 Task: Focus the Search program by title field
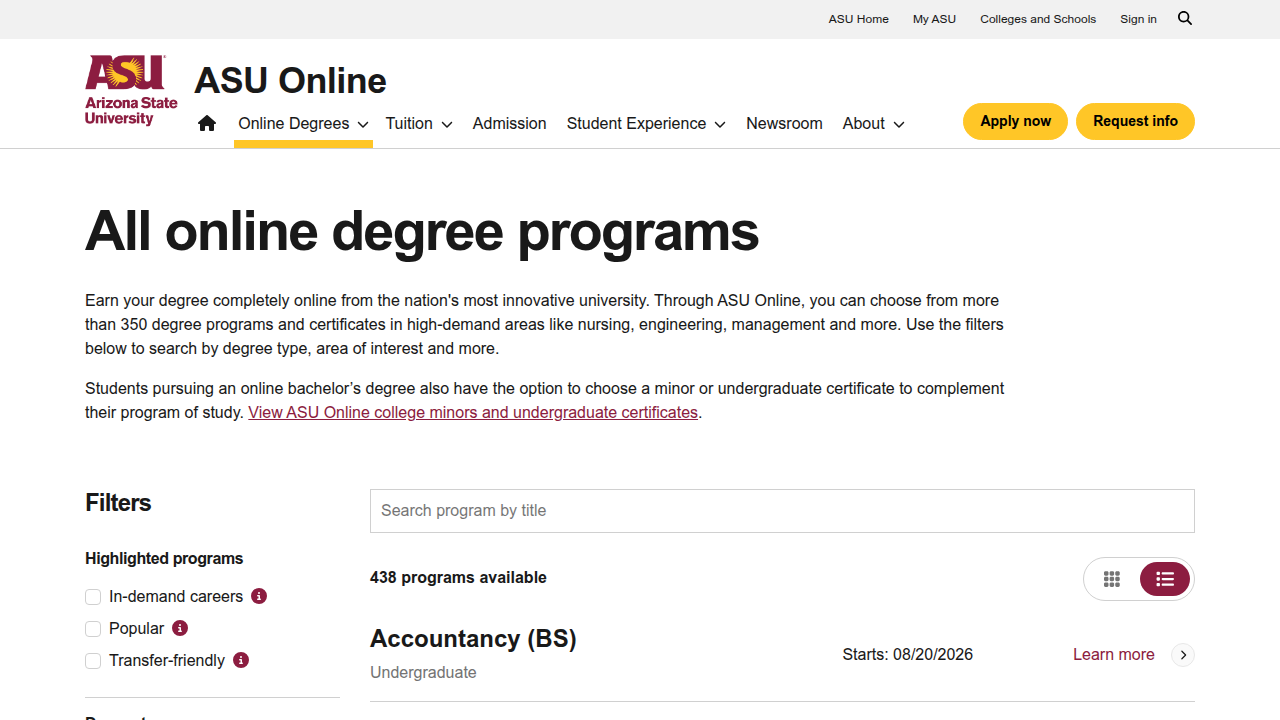pyautogui.click(x=782, y=511)
